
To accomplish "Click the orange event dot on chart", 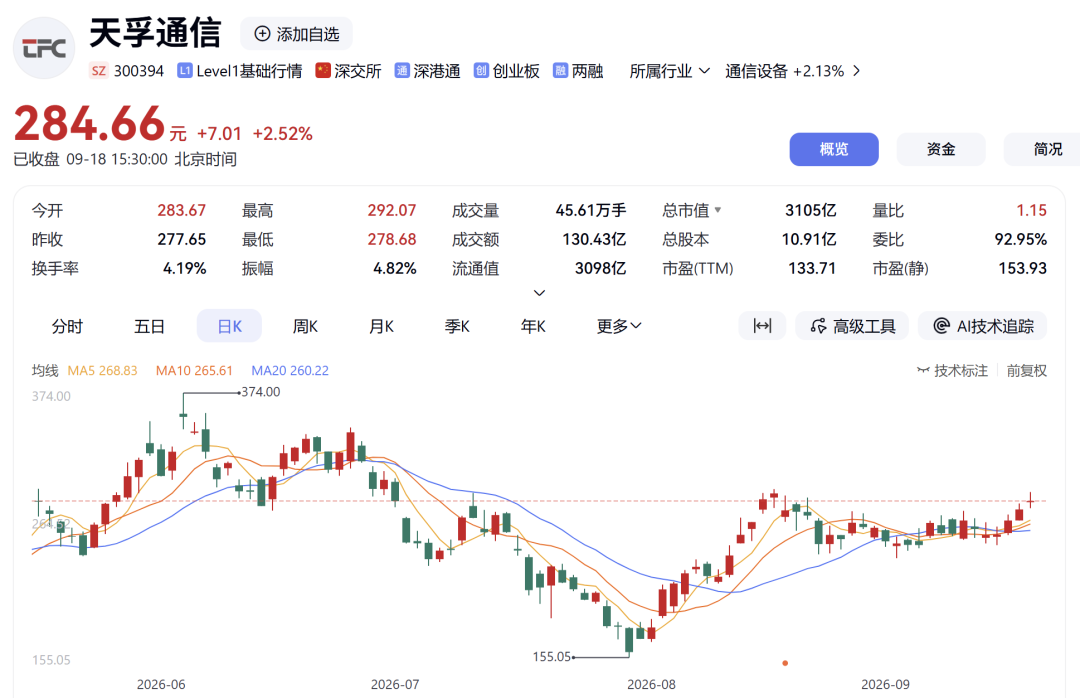I will (x=785, y=663).
